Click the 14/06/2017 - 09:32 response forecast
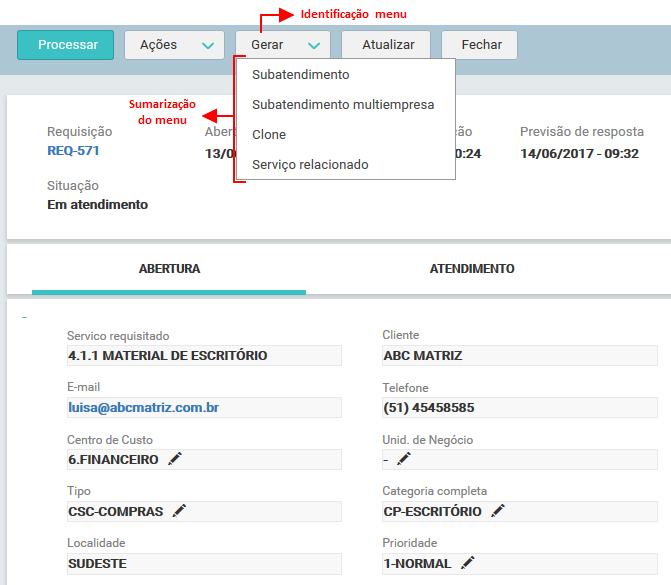The width and height of the screenshot is (671, 585). click(579, 154)
